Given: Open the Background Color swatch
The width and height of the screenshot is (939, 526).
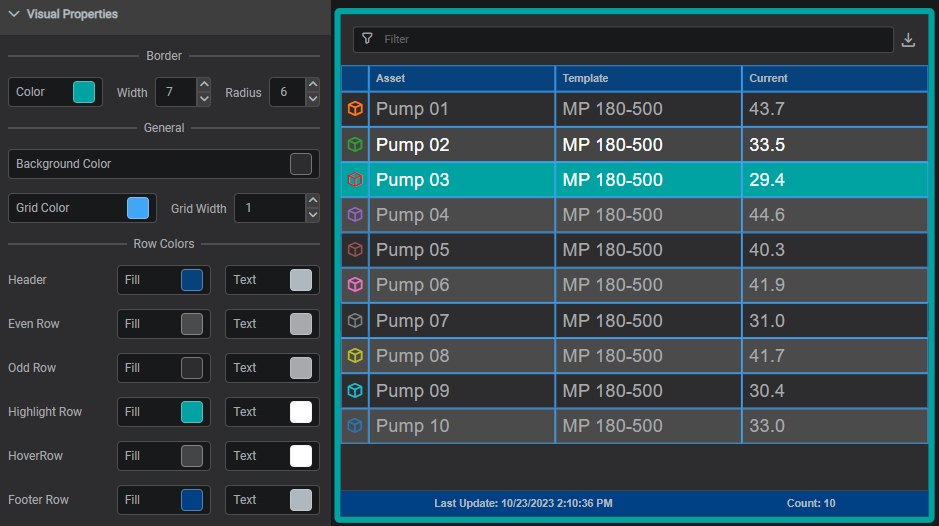Looking at the screenshot, I should click(301, 164).
